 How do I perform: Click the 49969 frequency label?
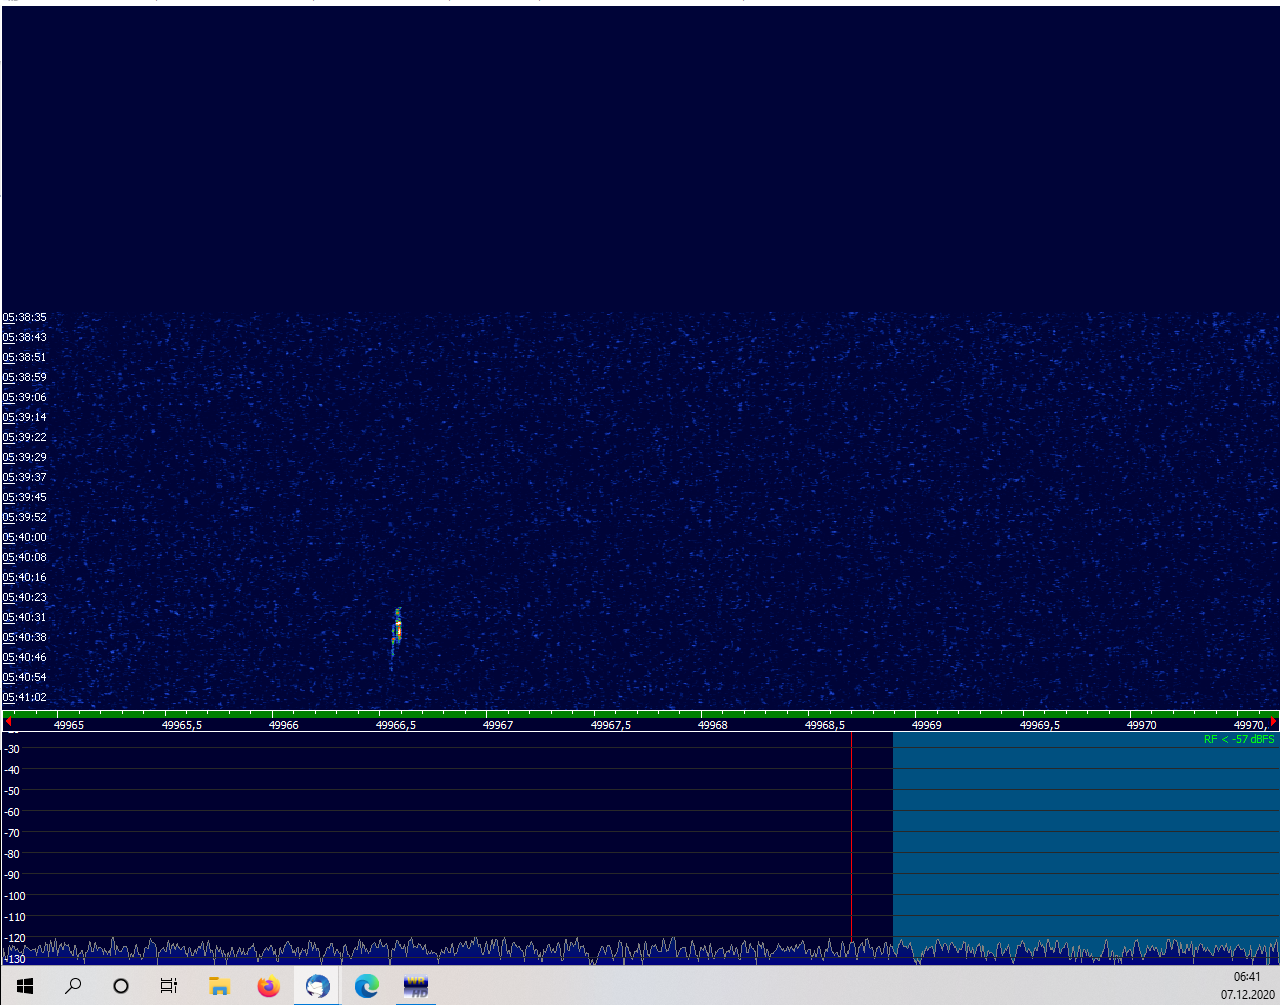tap(927, 725)
